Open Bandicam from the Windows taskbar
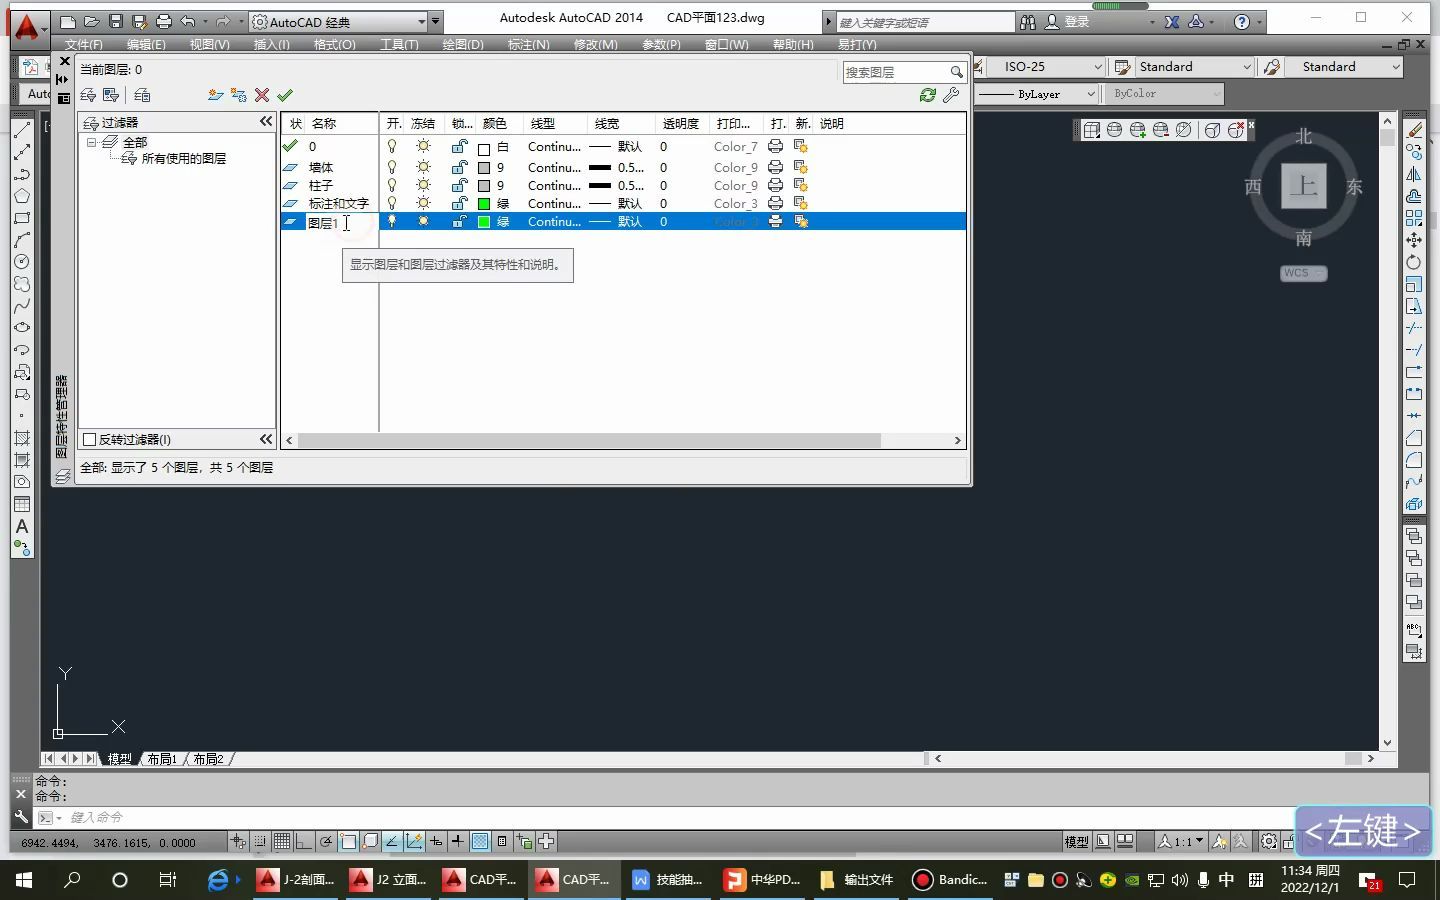The height and width of the screenshot is (900, 1440). click(950, 880)
